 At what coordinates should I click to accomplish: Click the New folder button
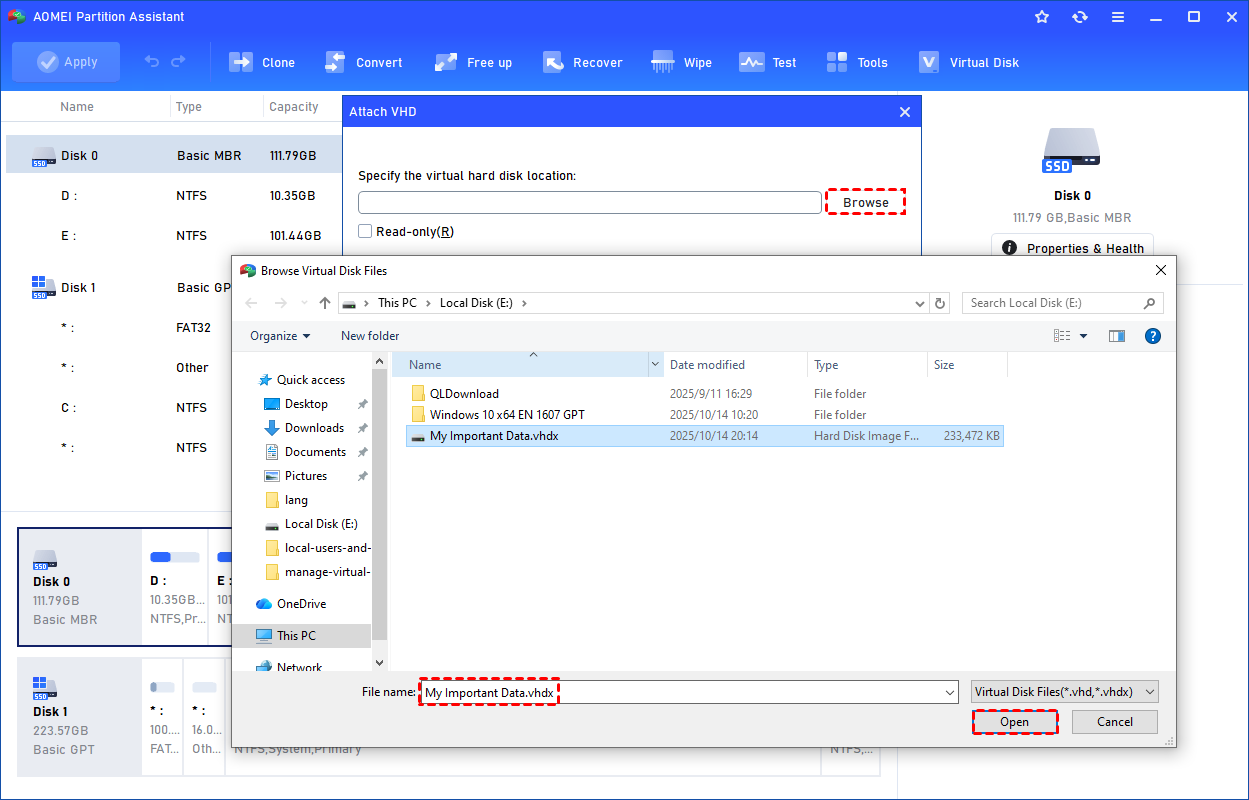point(370,336)
